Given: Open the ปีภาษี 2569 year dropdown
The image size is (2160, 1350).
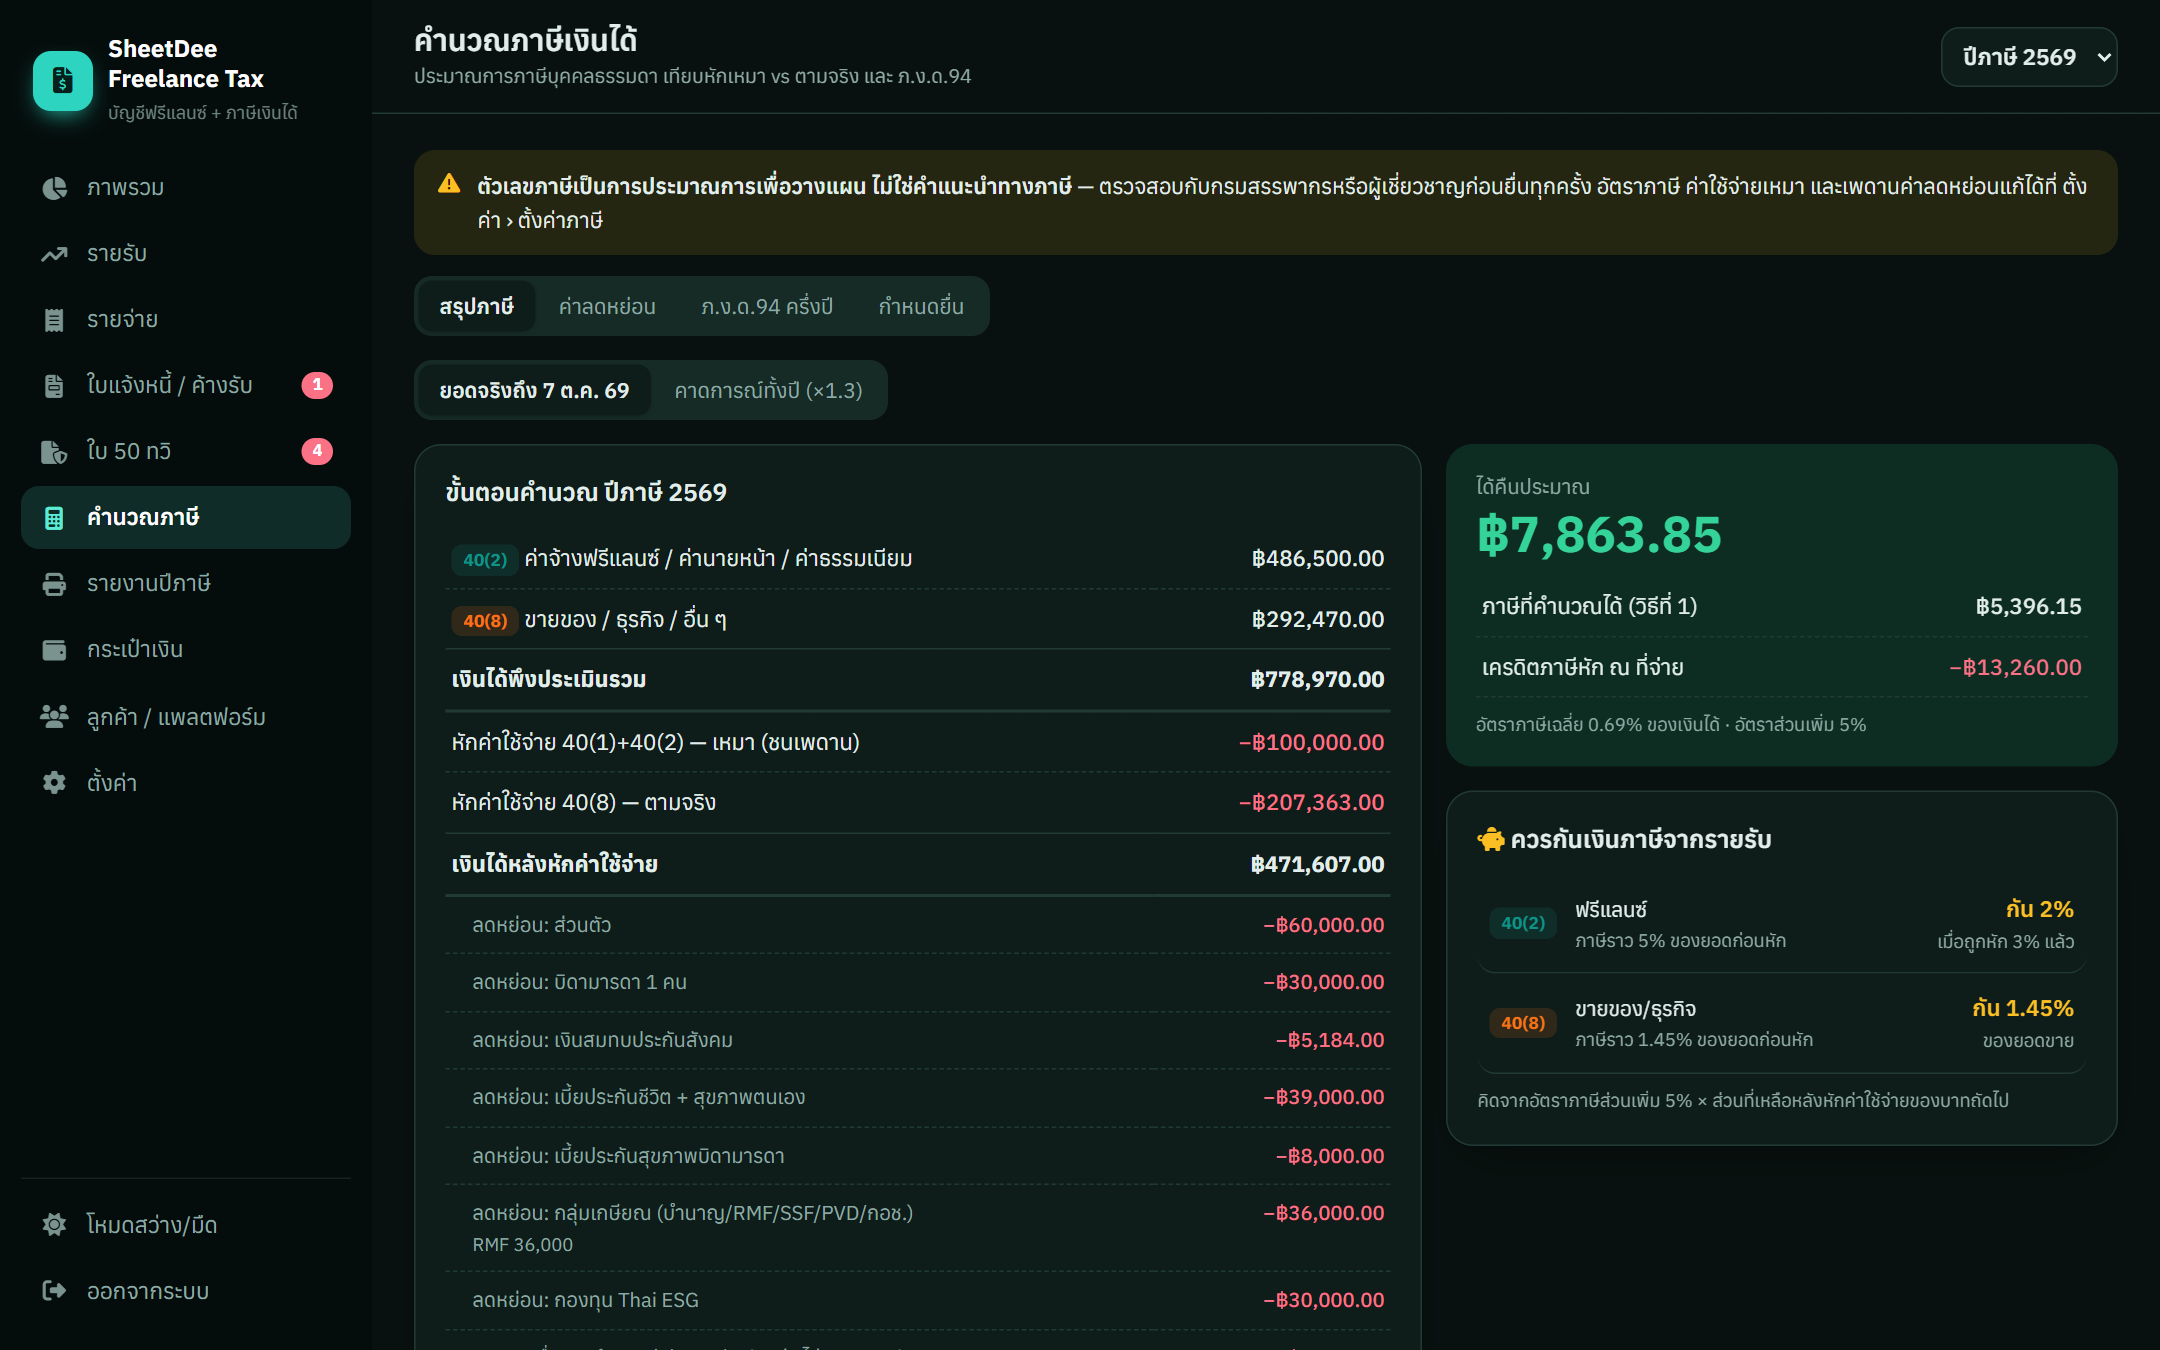Looking at the screenshot, I should tap(2029, 57).
